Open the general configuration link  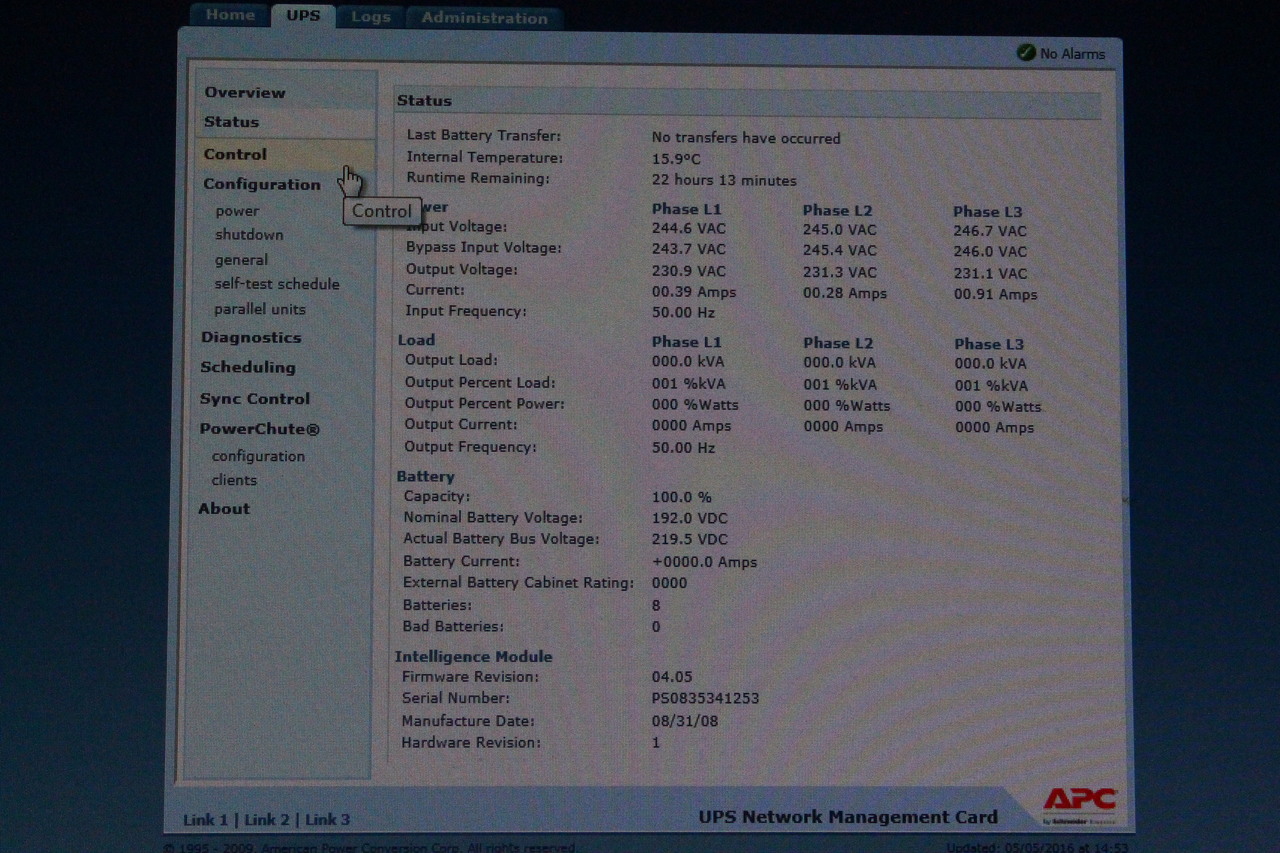pyautogui.click(x=241, y=260)
